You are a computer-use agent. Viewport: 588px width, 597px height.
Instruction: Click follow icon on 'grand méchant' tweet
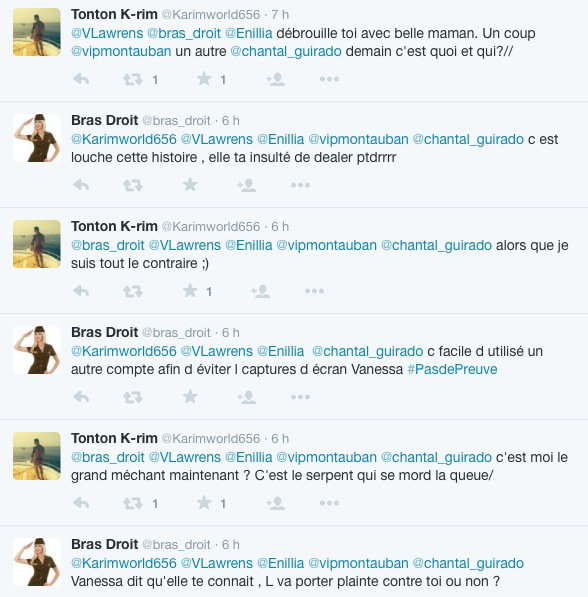coord(275,503)
